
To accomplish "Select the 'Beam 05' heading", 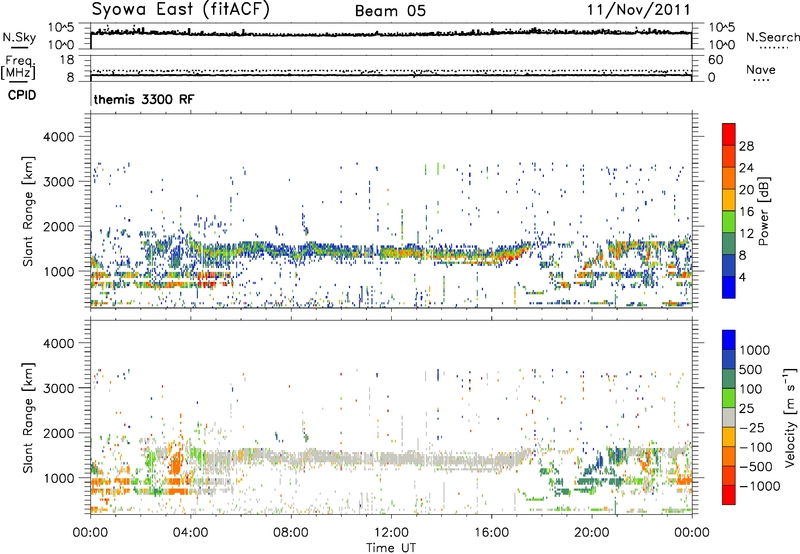I will tap(390, 11).
